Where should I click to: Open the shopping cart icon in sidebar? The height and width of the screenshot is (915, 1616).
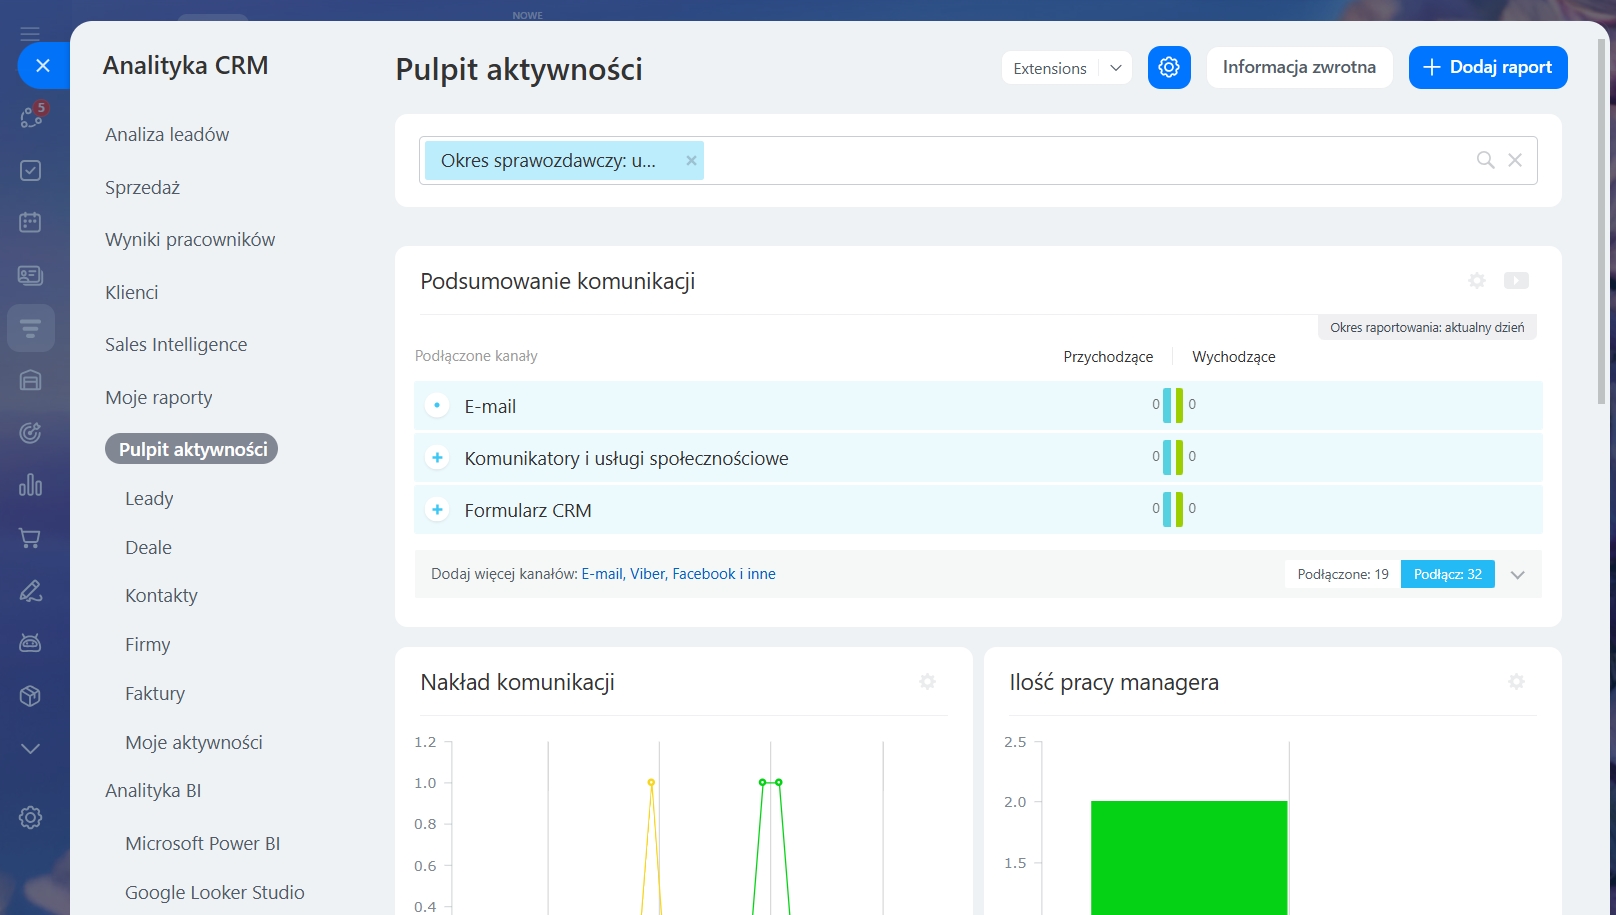(31, 538)
